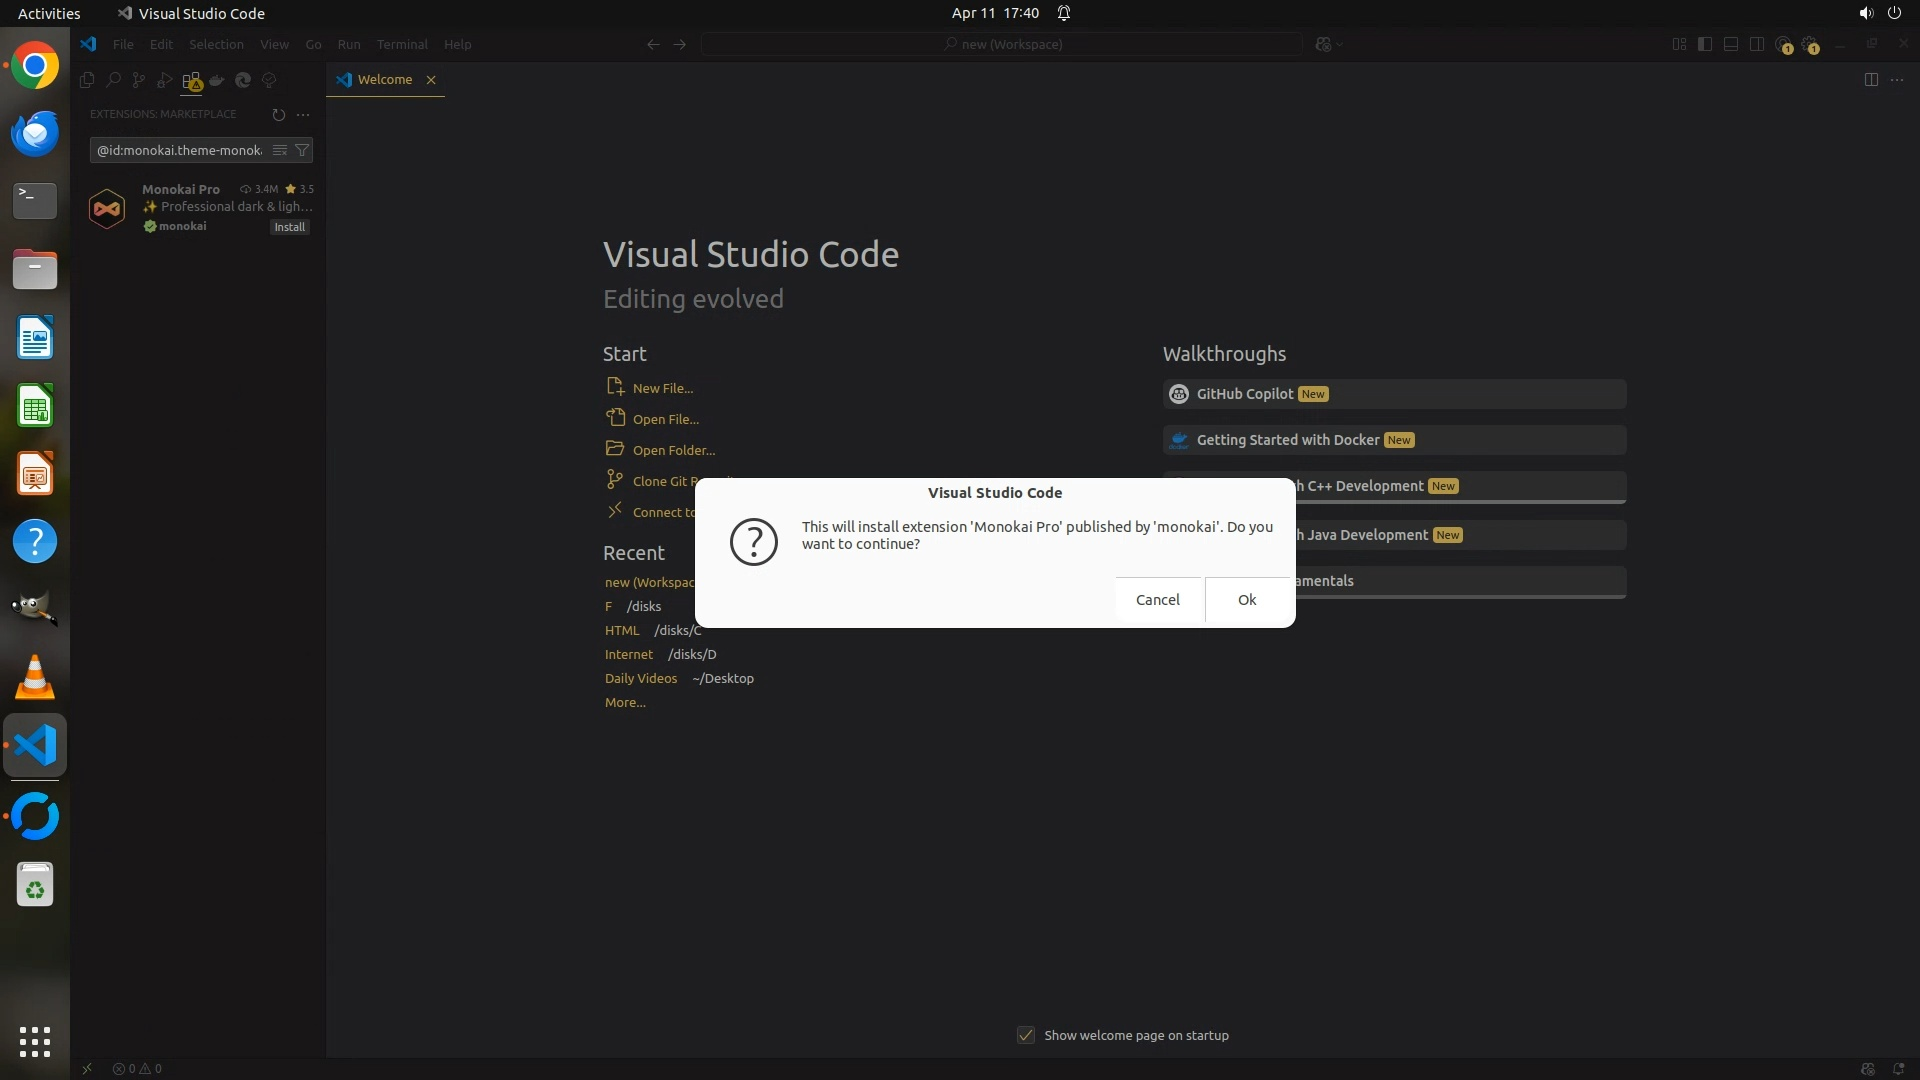Open editor more actions ellipsis menu

tap(1897, 80)
